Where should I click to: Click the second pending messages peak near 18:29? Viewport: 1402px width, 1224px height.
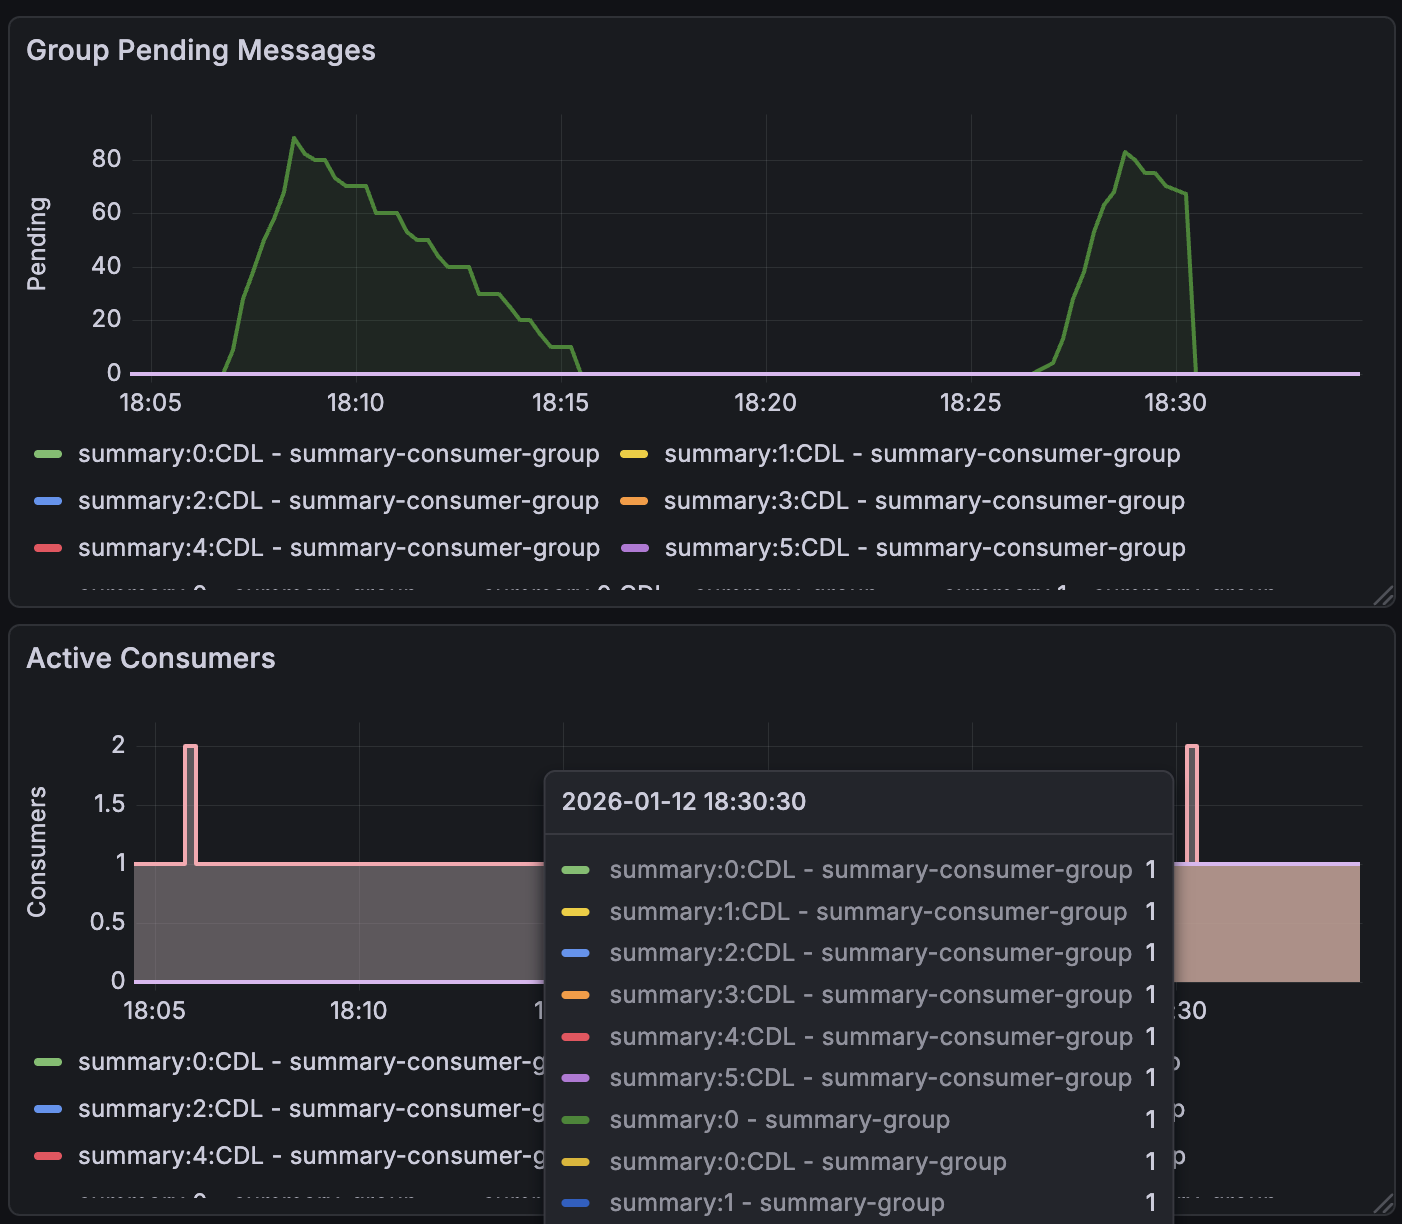pos(1125,152)
